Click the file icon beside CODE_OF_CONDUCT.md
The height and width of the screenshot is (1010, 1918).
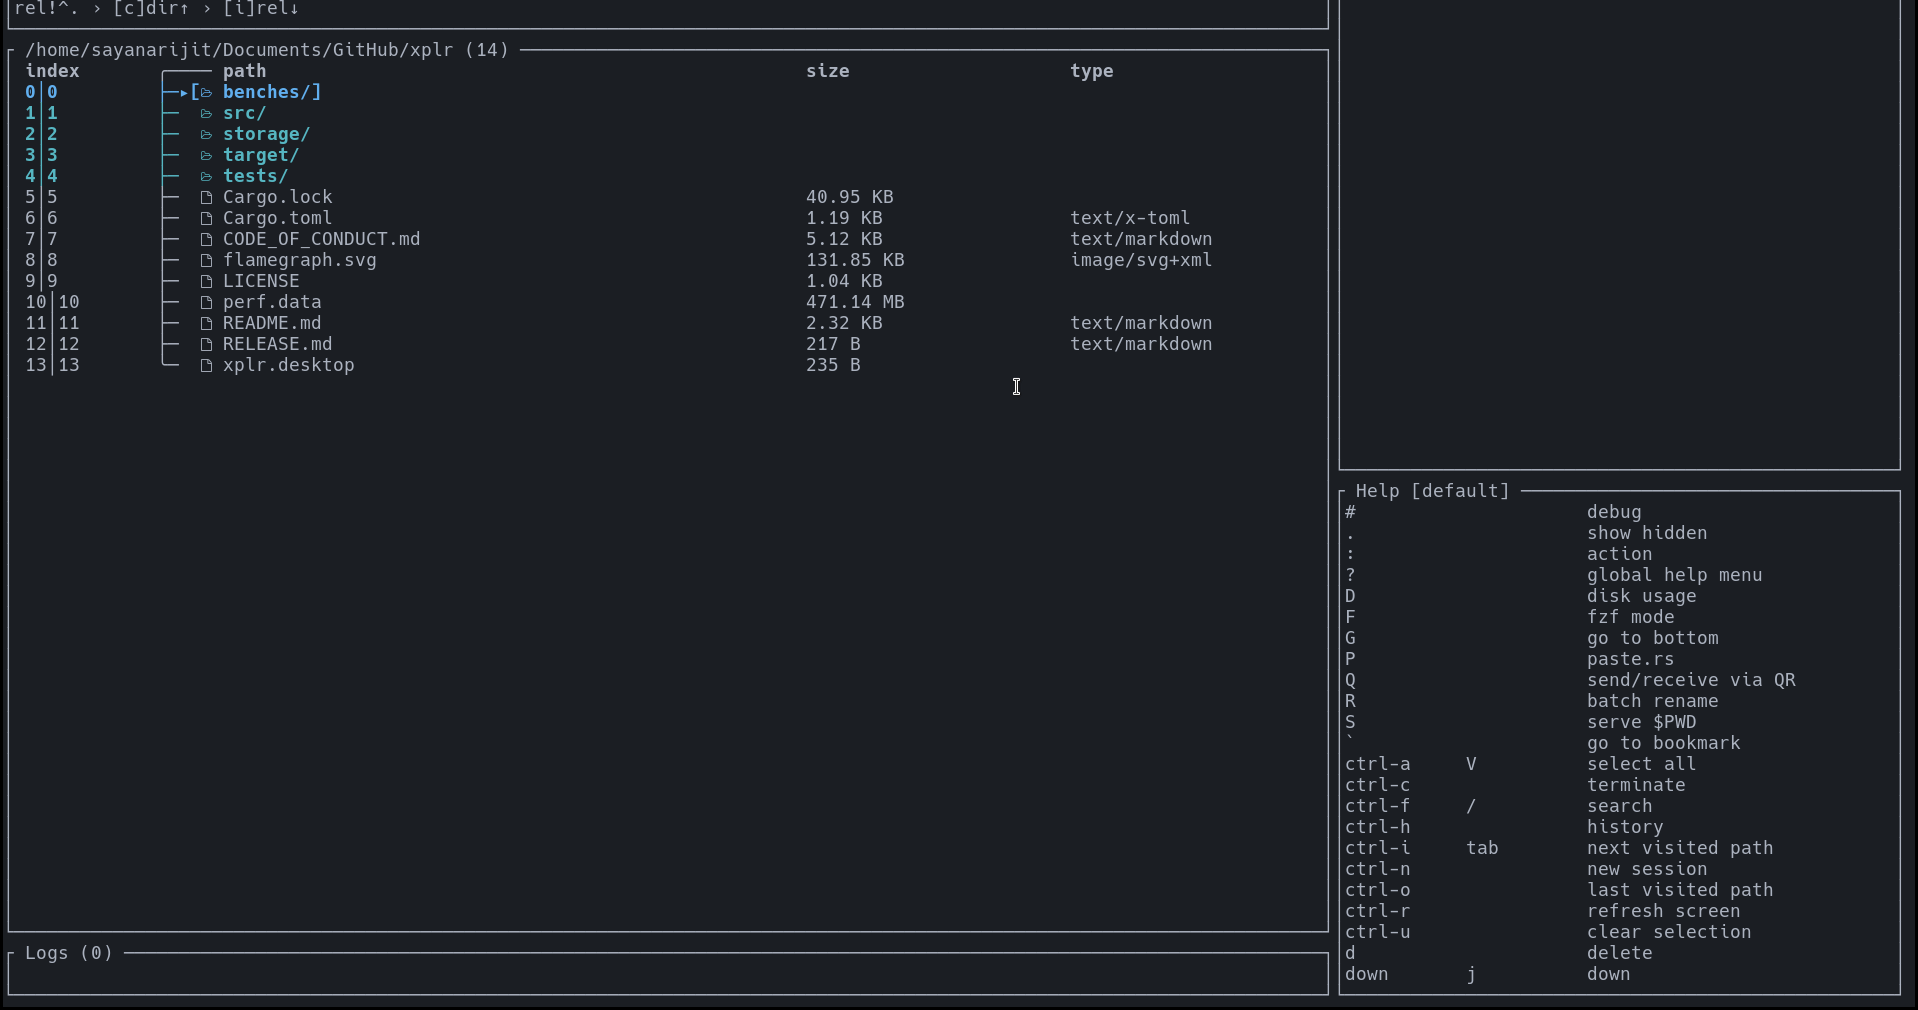point(206,239)
